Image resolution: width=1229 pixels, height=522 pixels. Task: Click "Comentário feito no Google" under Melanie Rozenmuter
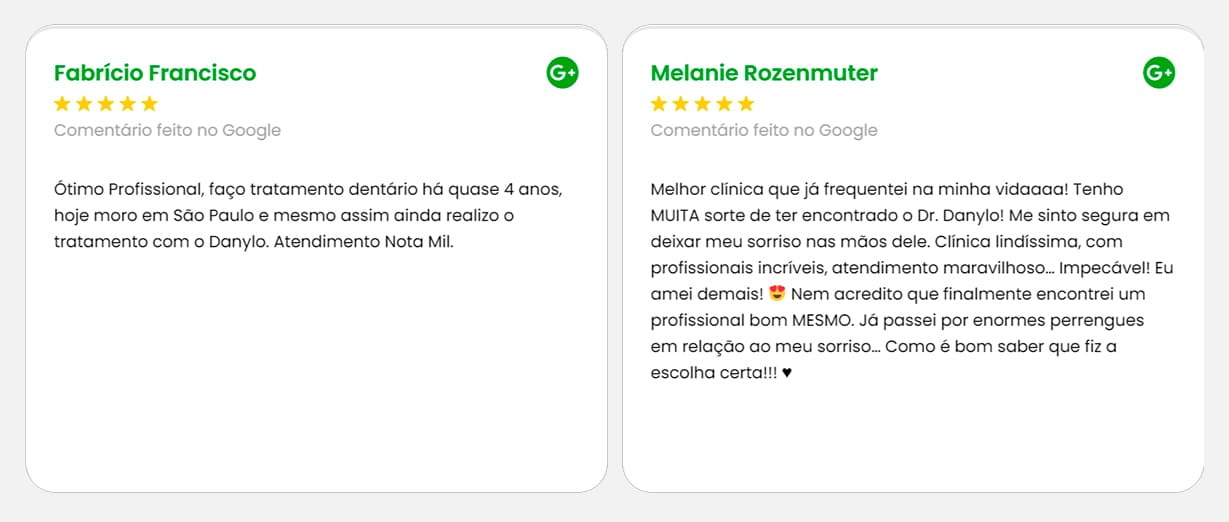pos(764,130)
